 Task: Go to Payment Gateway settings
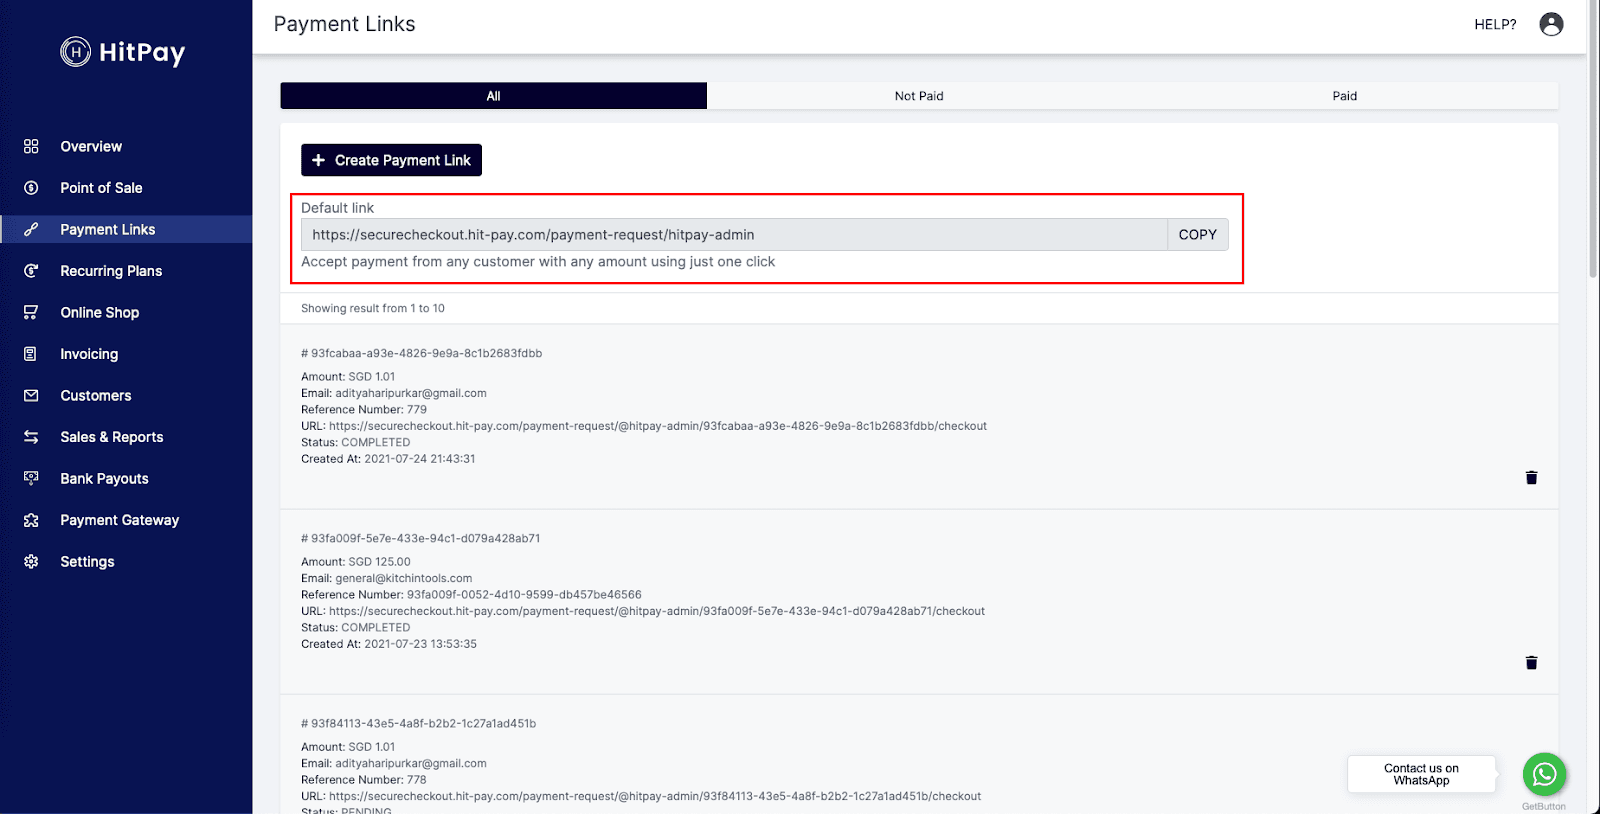click(x=120, y=520)
